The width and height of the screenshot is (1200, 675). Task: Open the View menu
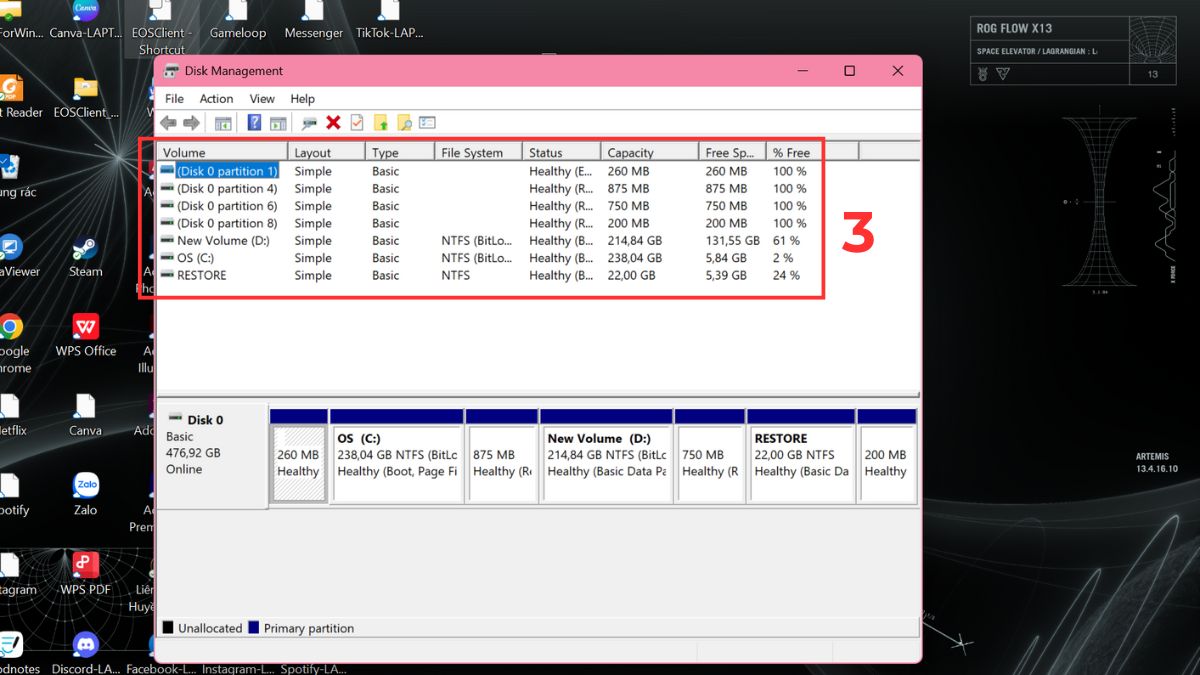click(x=262, y=99)
